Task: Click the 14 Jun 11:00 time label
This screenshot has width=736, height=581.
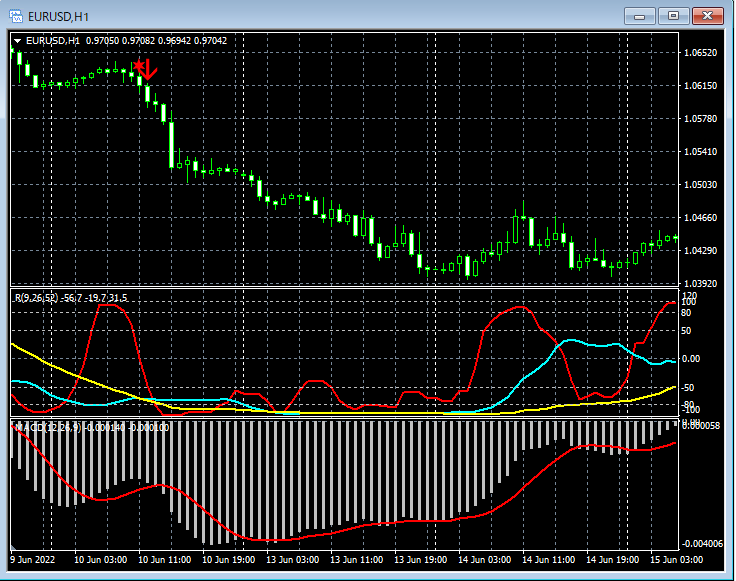Action: point(549,559)
